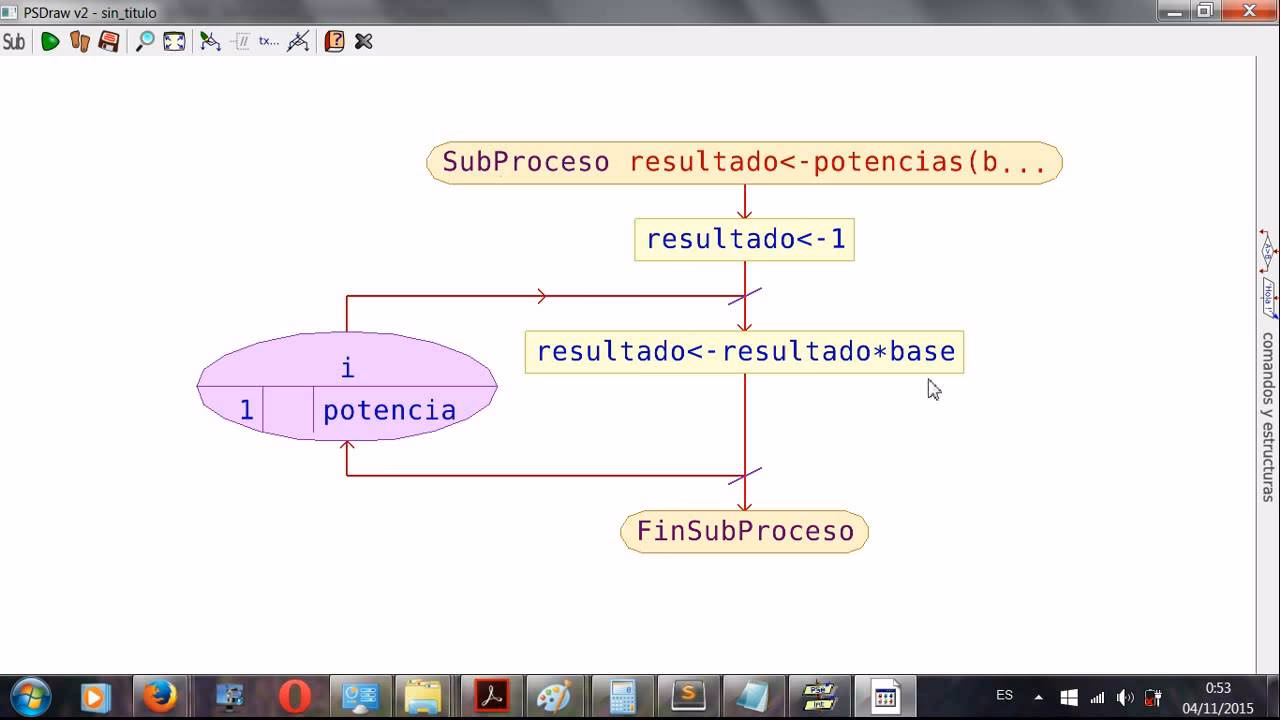The image size is (1280, 720).
Task: Click the FinSubProceso terminator shape
Action: [744, 531]
